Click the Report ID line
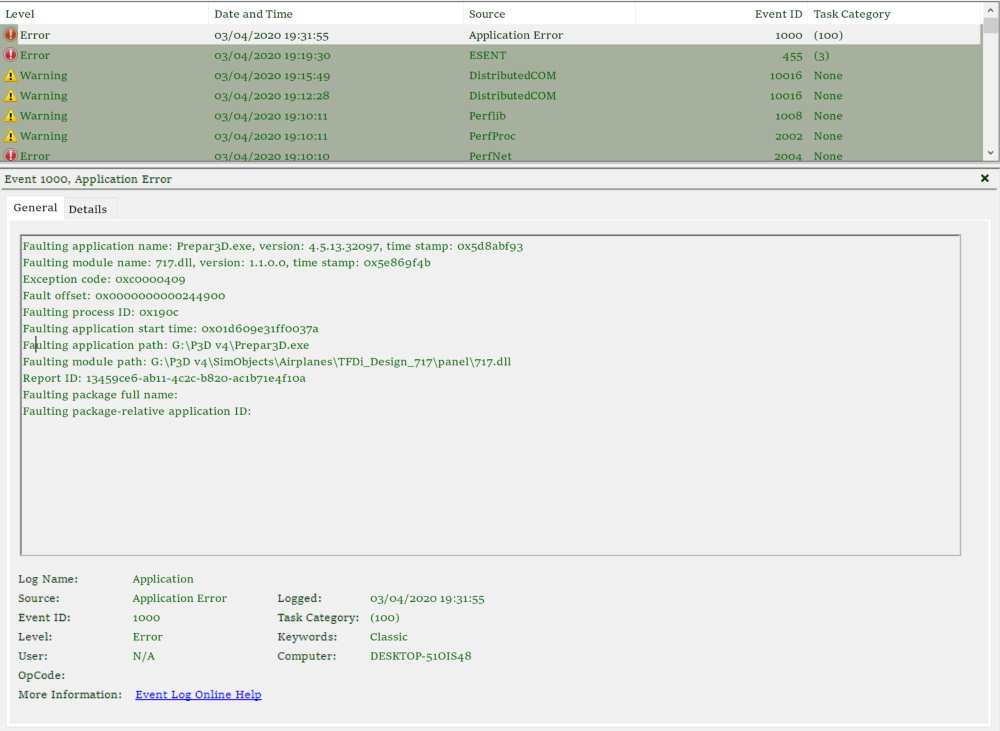 (x=164, y=378)
